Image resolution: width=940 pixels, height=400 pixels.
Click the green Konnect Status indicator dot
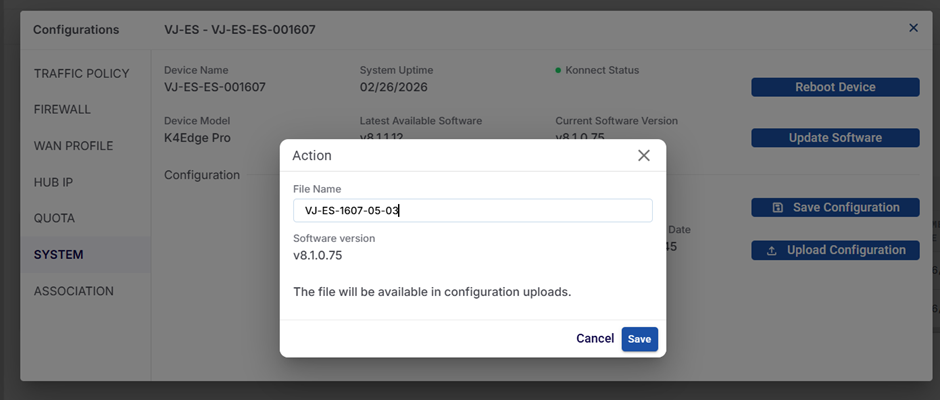[x=558, y=71]
